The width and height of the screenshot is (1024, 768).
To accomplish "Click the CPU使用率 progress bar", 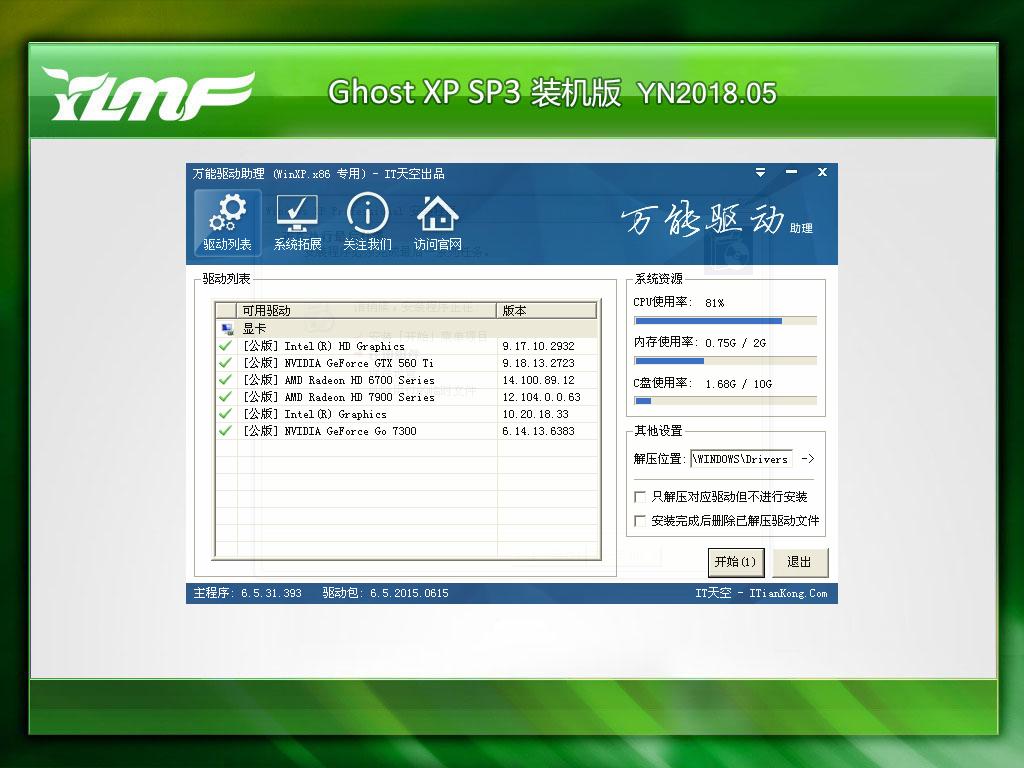I will pyautogui.click(x=725, y=320).
